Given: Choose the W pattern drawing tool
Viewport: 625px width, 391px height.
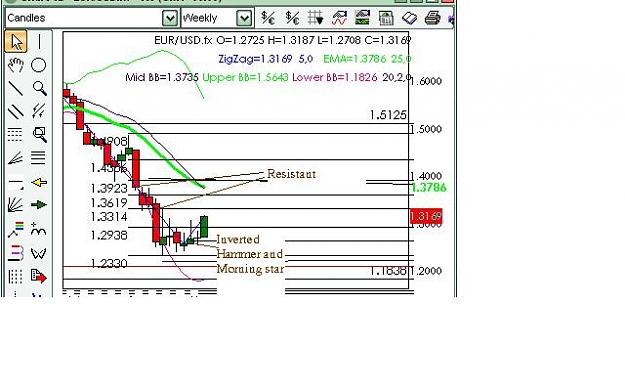Looking at the screenshot, I should pyautogui.click(x=39, y=253).
